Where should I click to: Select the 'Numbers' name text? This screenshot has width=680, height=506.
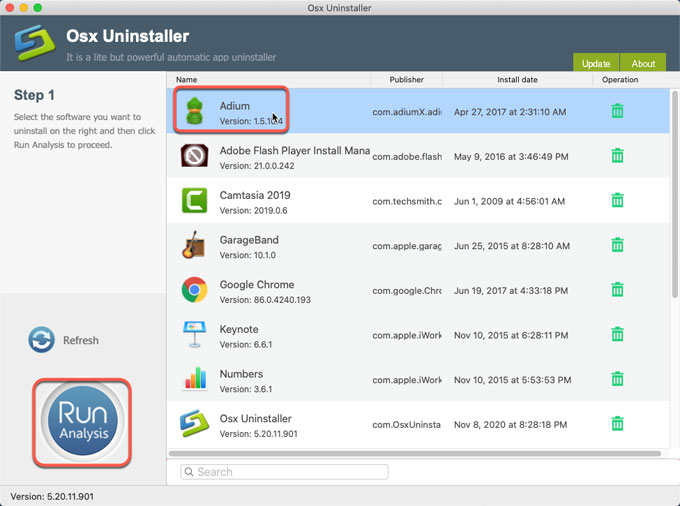pyautogui.click(x=241, y=374)
